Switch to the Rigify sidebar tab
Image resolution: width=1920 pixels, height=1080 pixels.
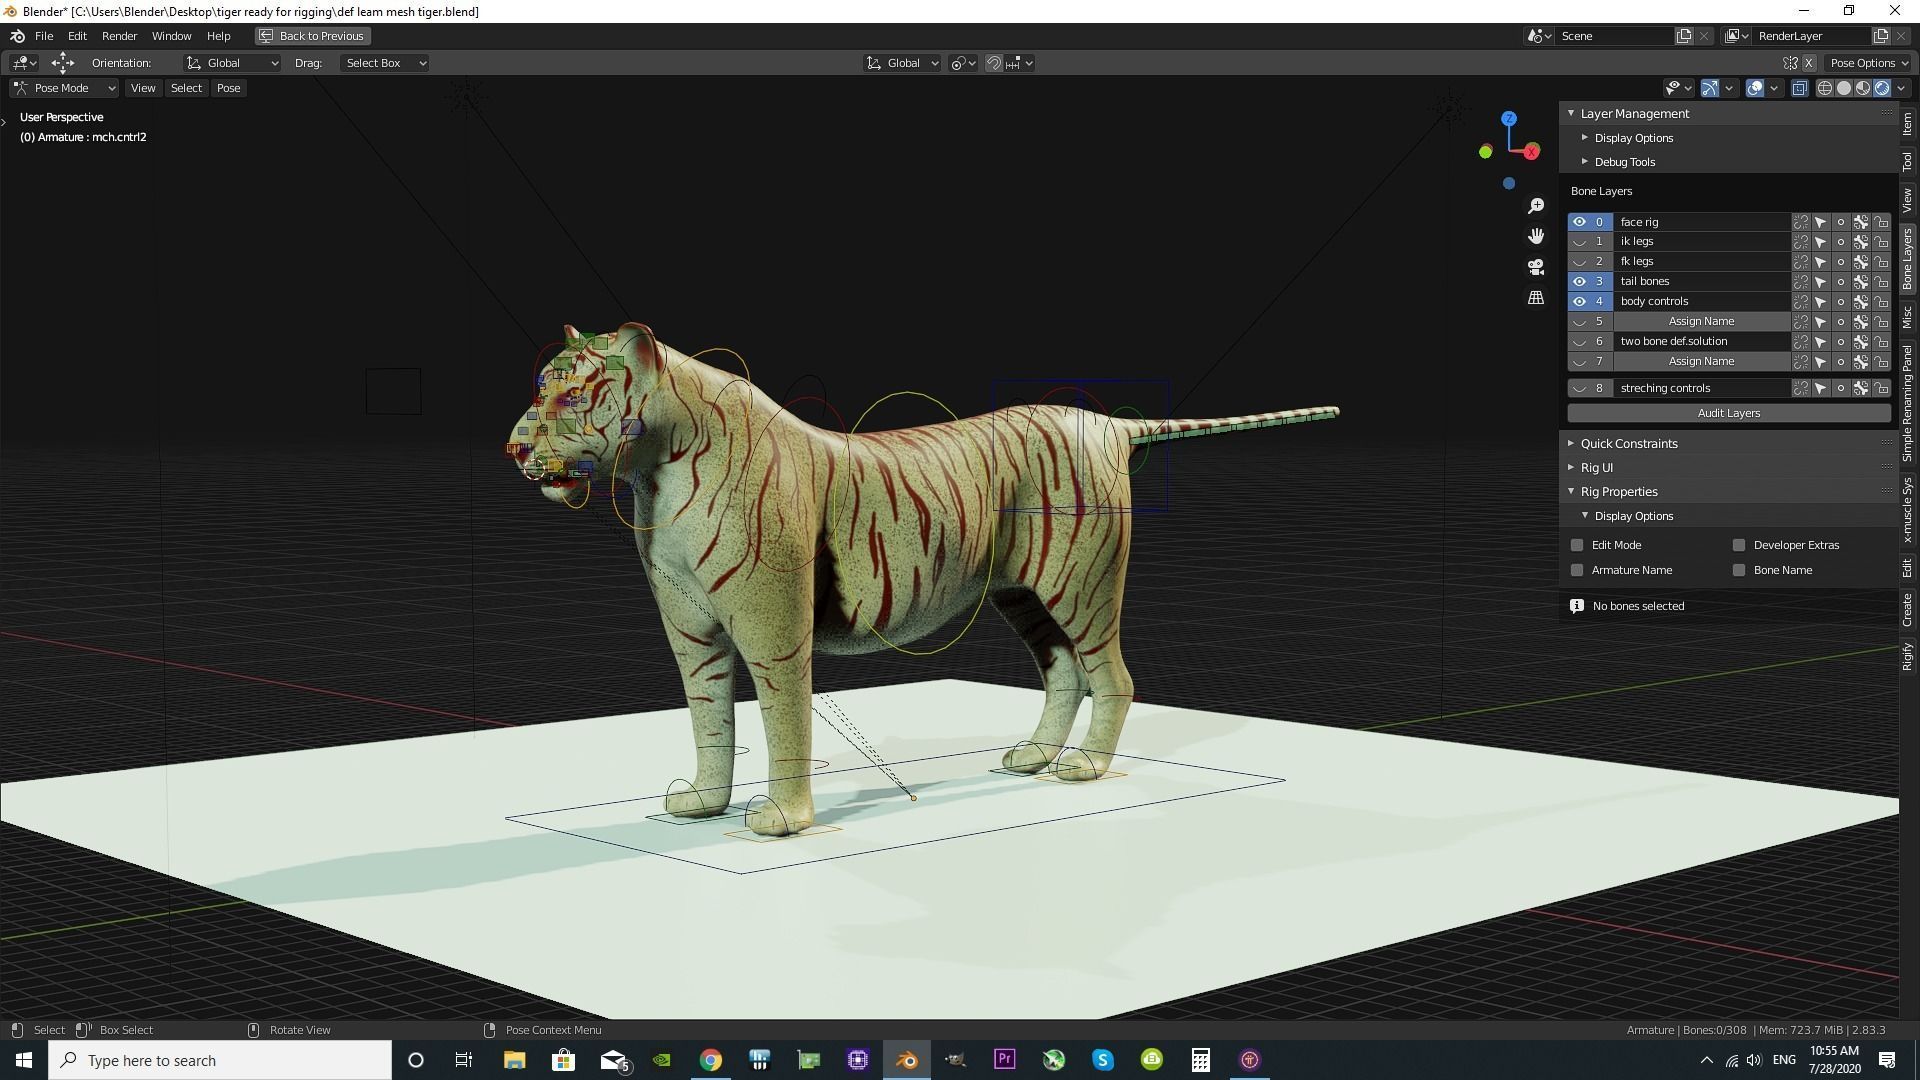click(1908, 656)
